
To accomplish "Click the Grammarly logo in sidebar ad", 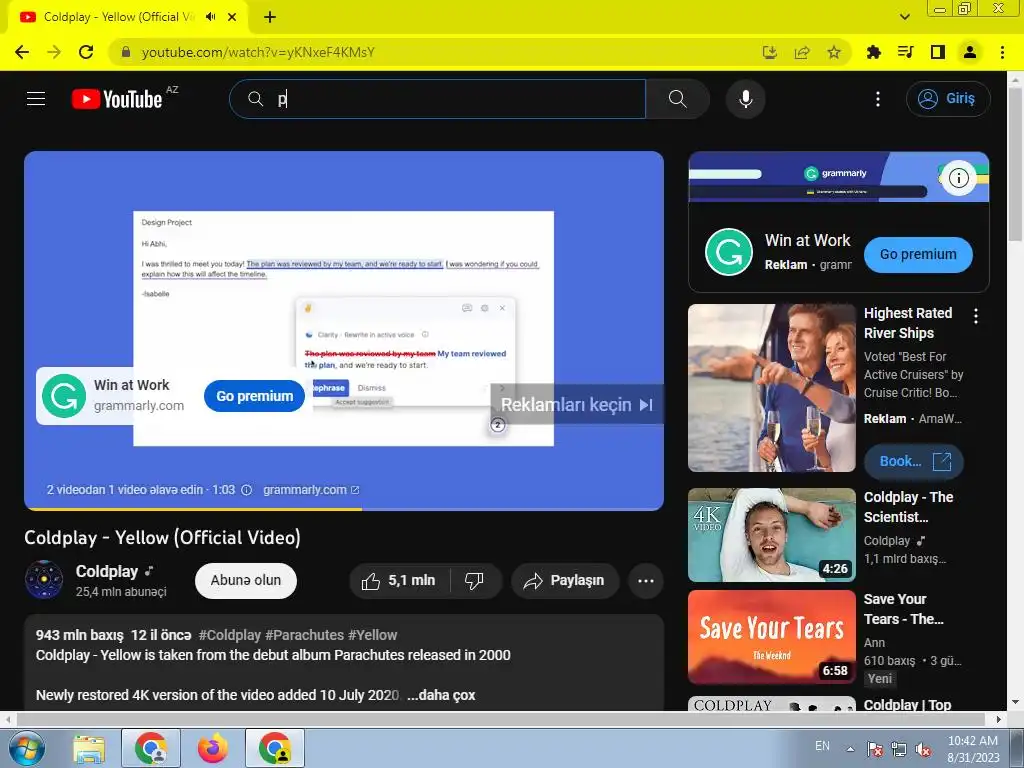I will point(729,252).
